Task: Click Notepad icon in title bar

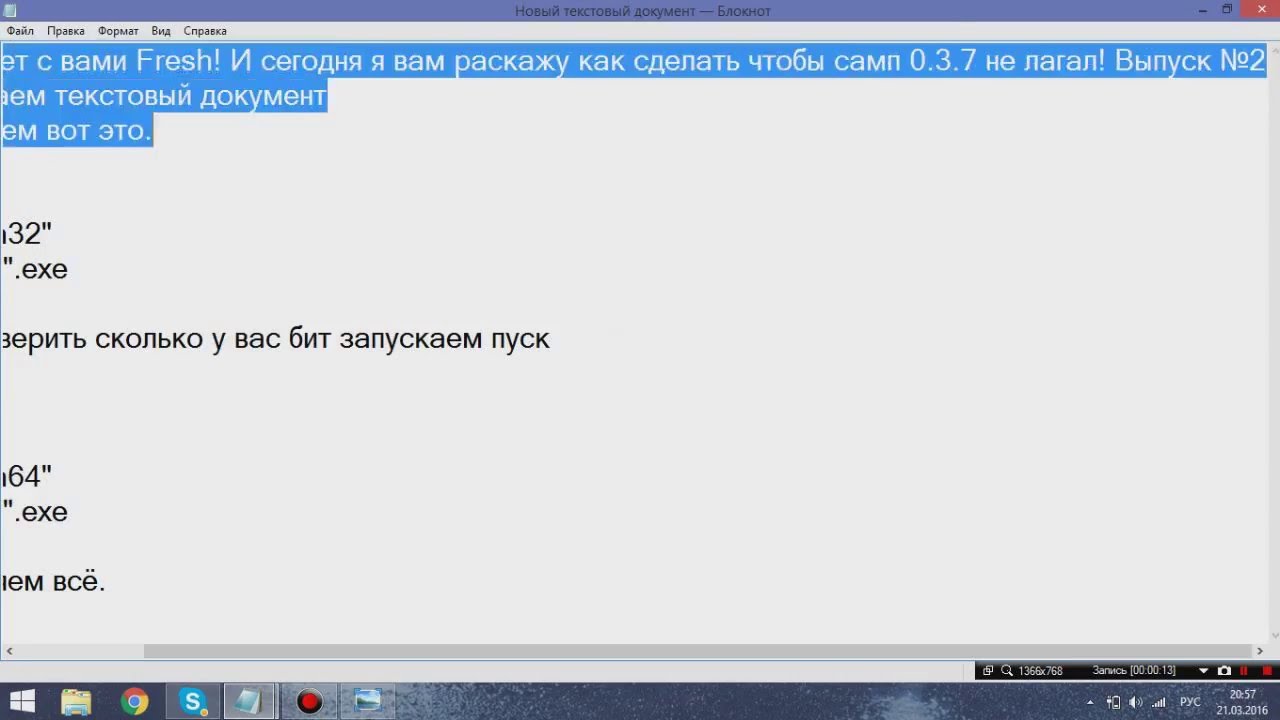Action: [x=10, y=10]
